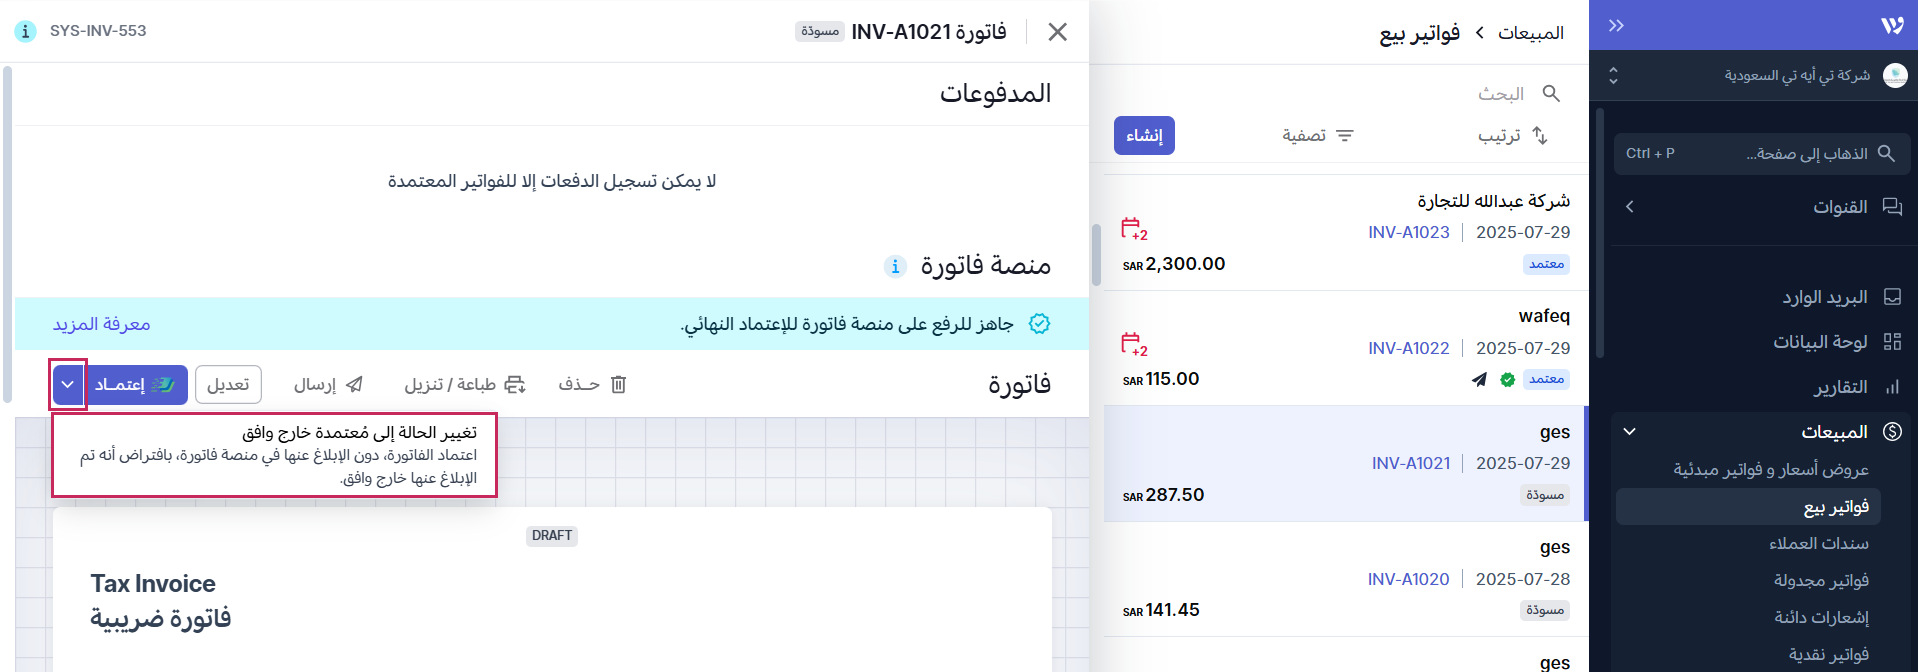1918x672 pixels.
Task: Click the search magnifier in invoice list
Action: coord(1551,93)
